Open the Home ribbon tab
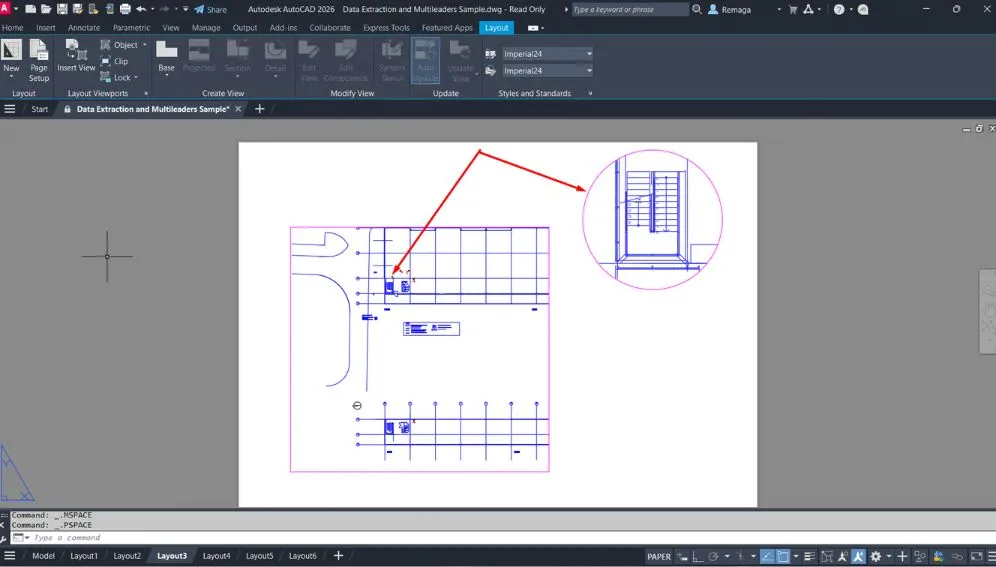The width and height of the screenshot is (996, 567). 12,28
